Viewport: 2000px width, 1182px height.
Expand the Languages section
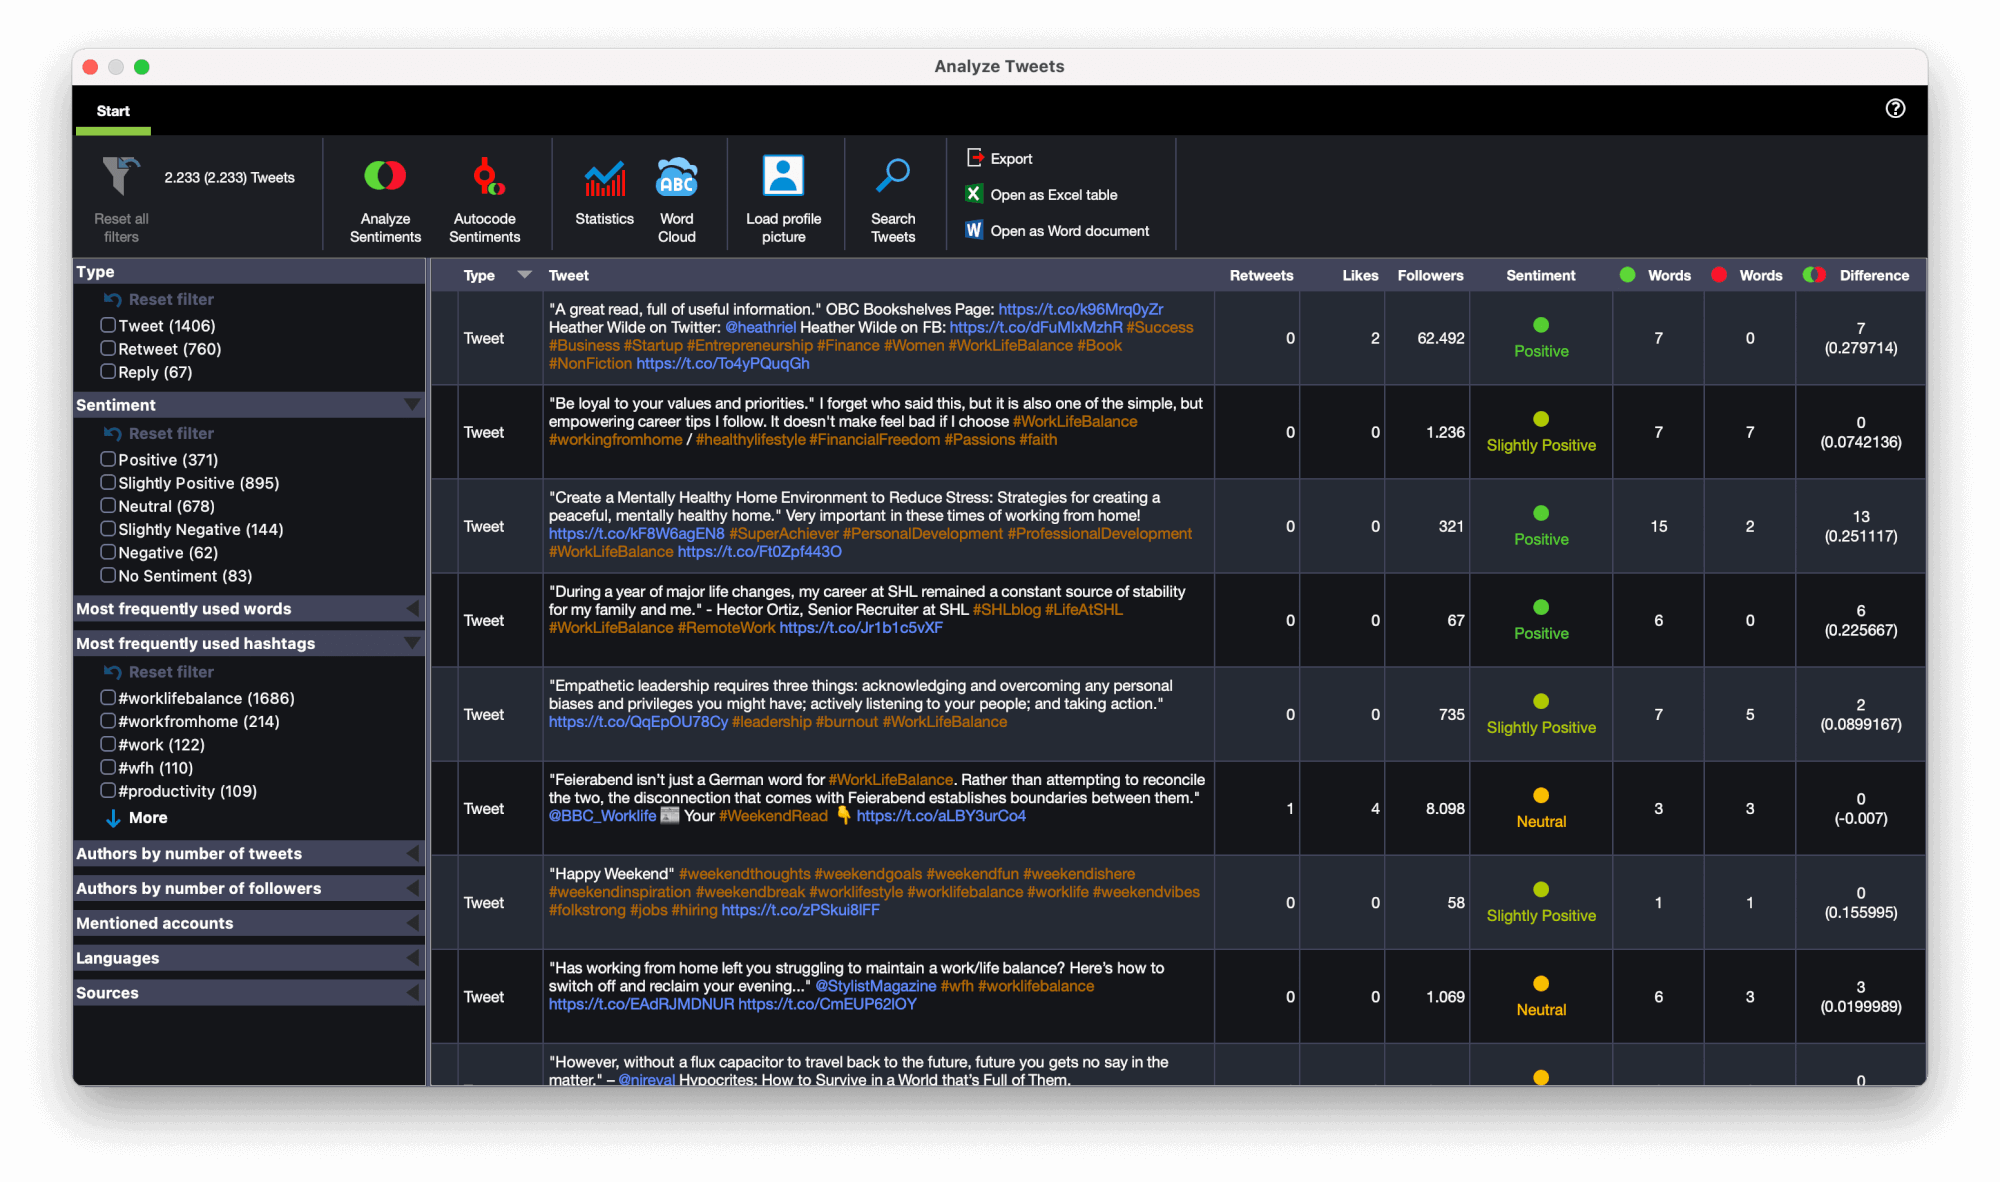(412, 958)
